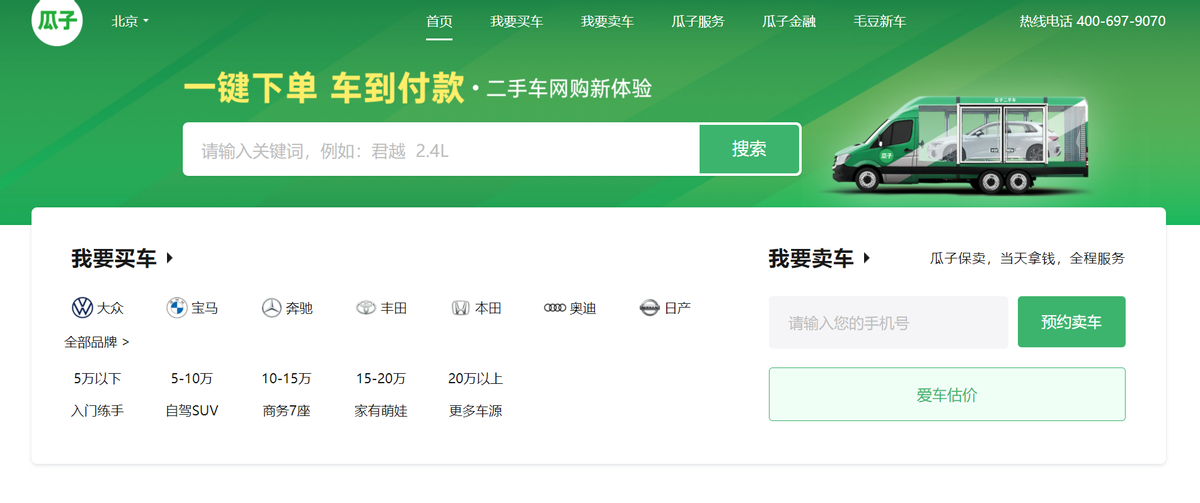Select the Volkswagen brand logo
Image resolution: width=1200 pixels, height=503 pixels.
pyautogui.click(x=81, y=308)
